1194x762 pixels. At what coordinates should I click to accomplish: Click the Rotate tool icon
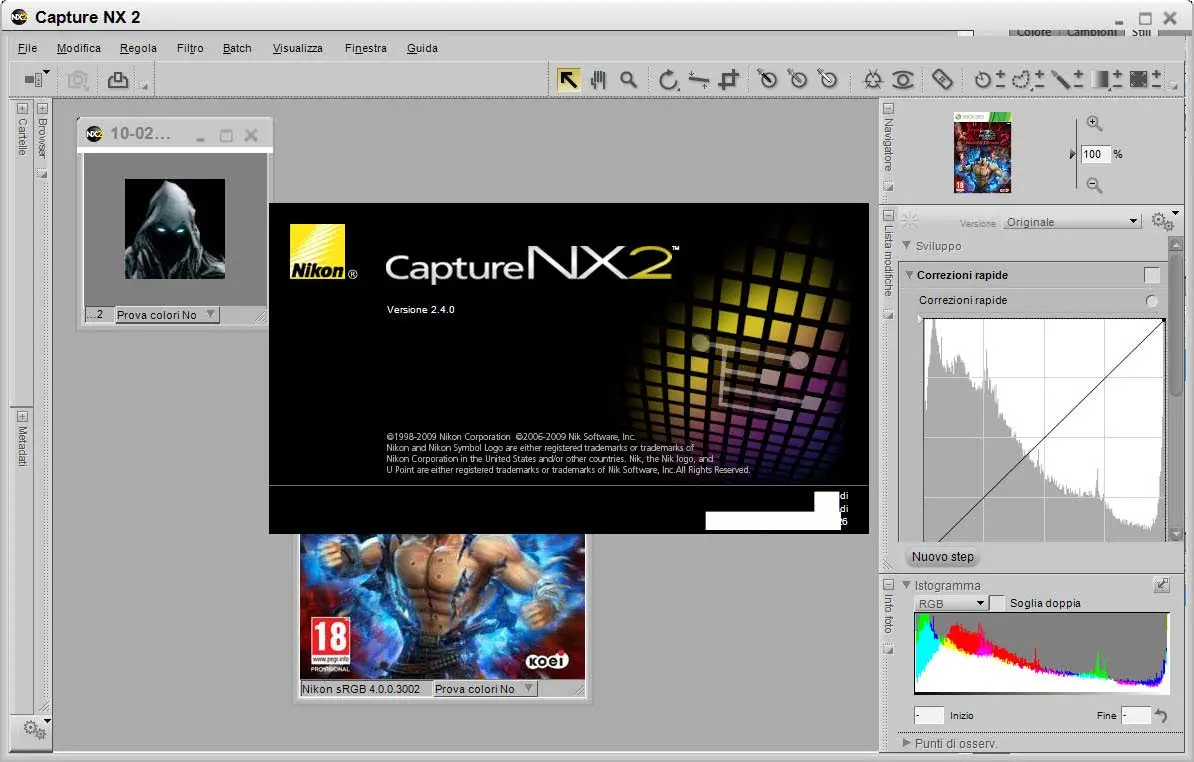click(668, 79)
